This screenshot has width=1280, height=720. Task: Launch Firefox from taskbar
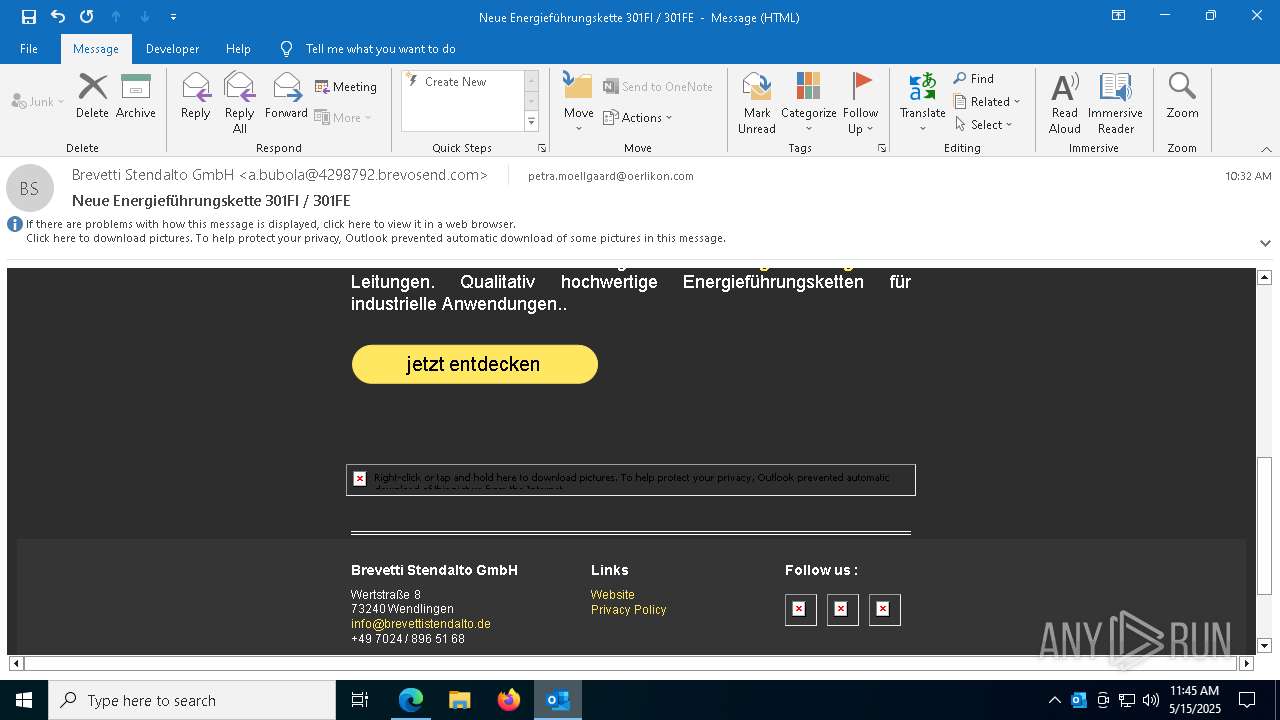(x=509, y=700)
